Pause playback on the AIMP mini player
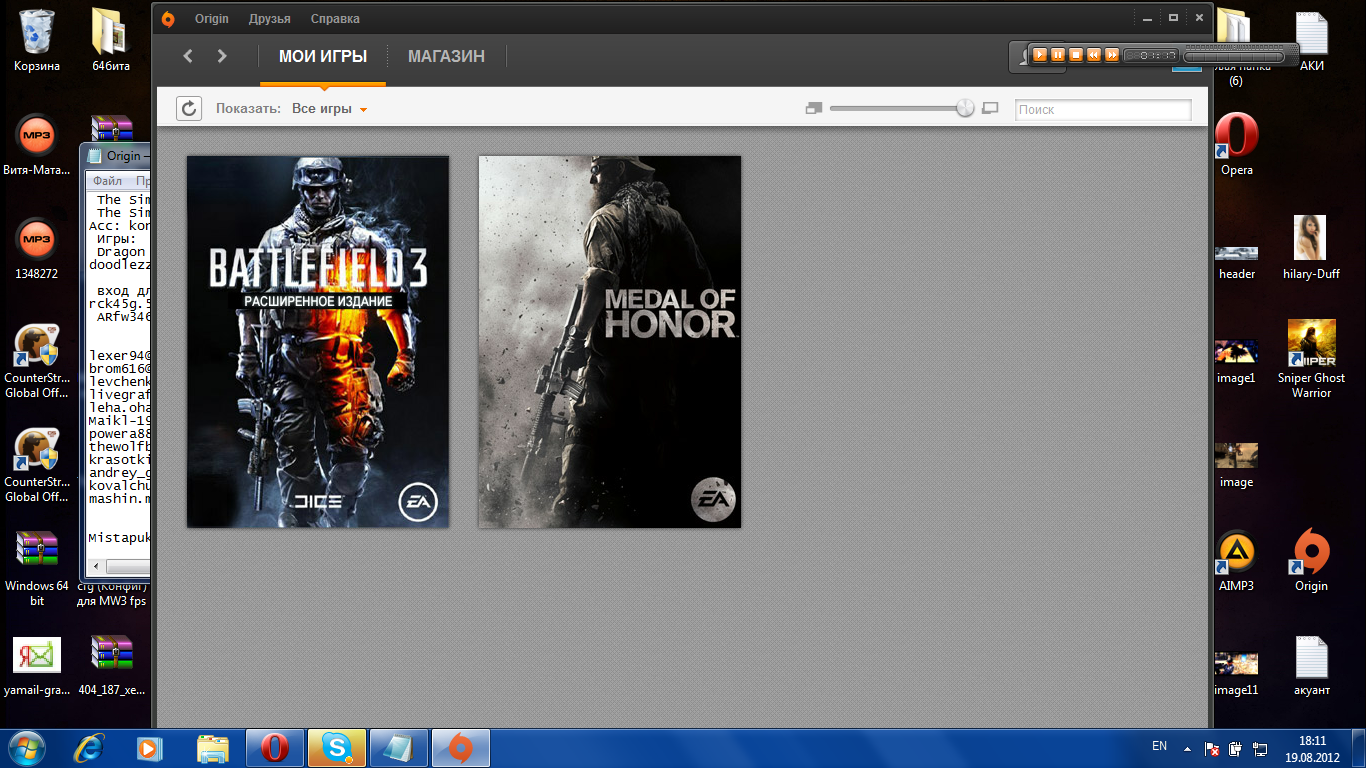Screen dimensions: 1366x768 [1058, 55]
